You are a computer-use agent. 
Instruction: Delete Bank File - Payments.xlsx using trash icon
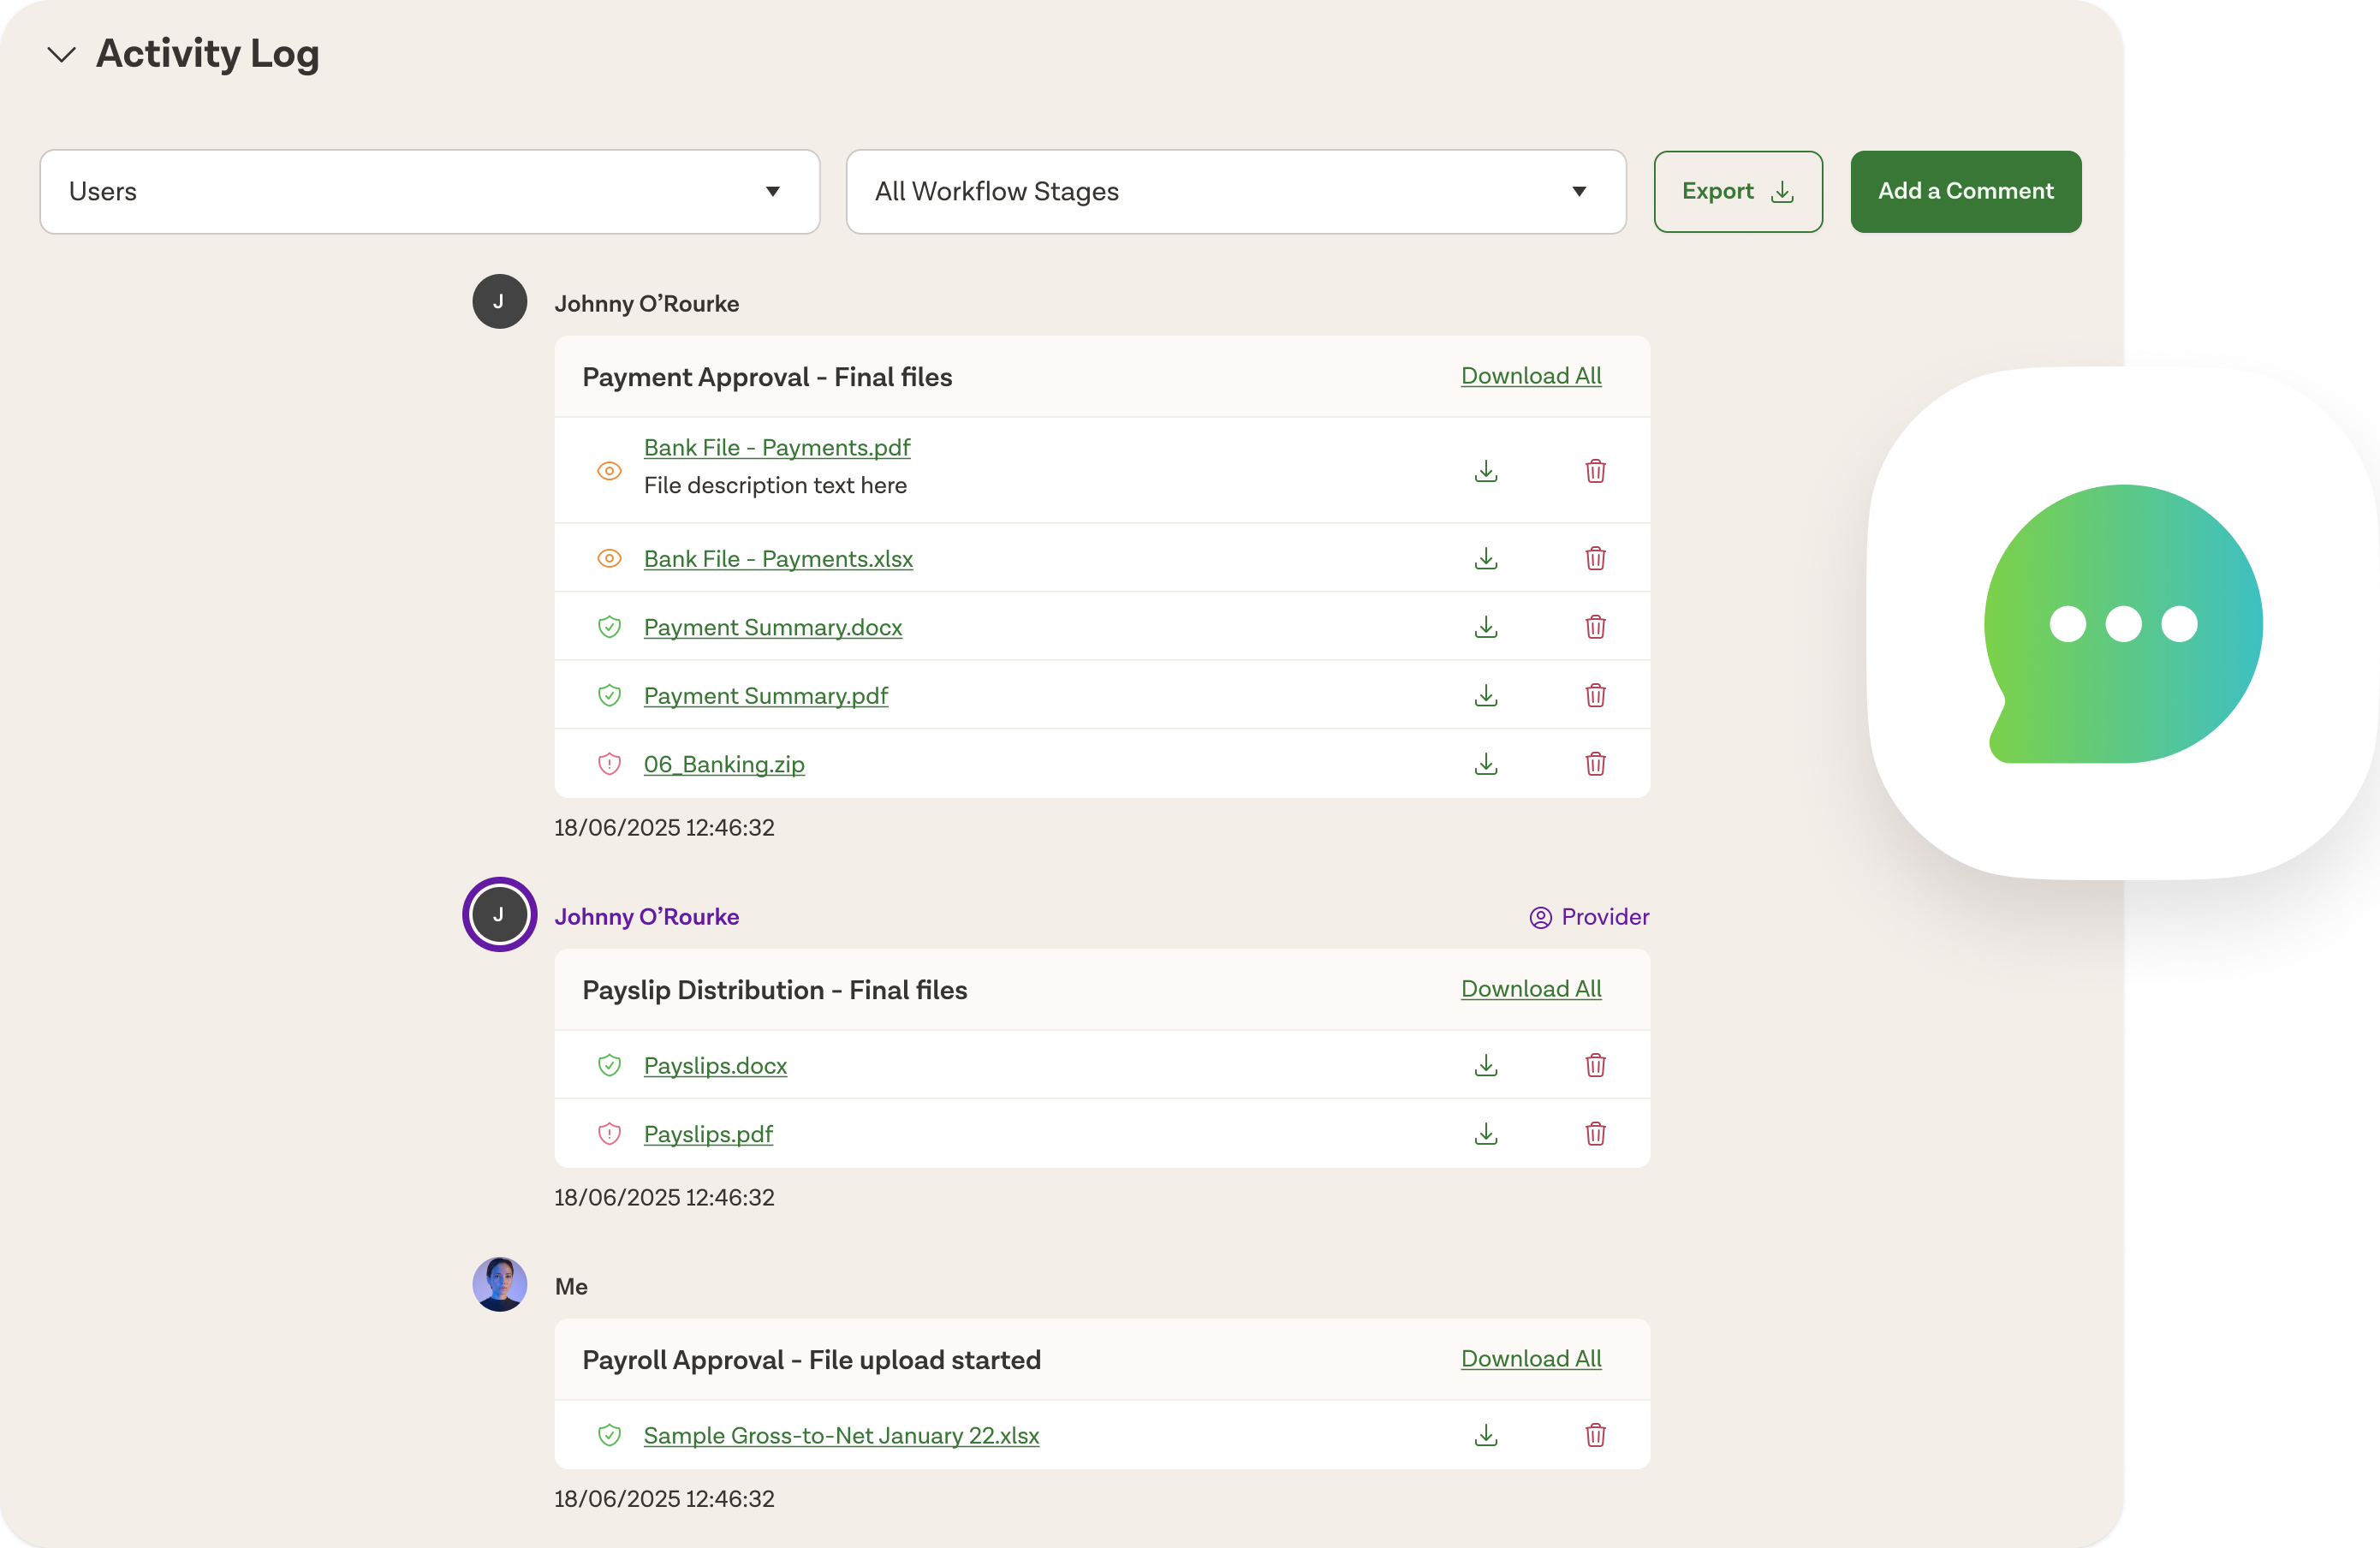pos(1595,558)
